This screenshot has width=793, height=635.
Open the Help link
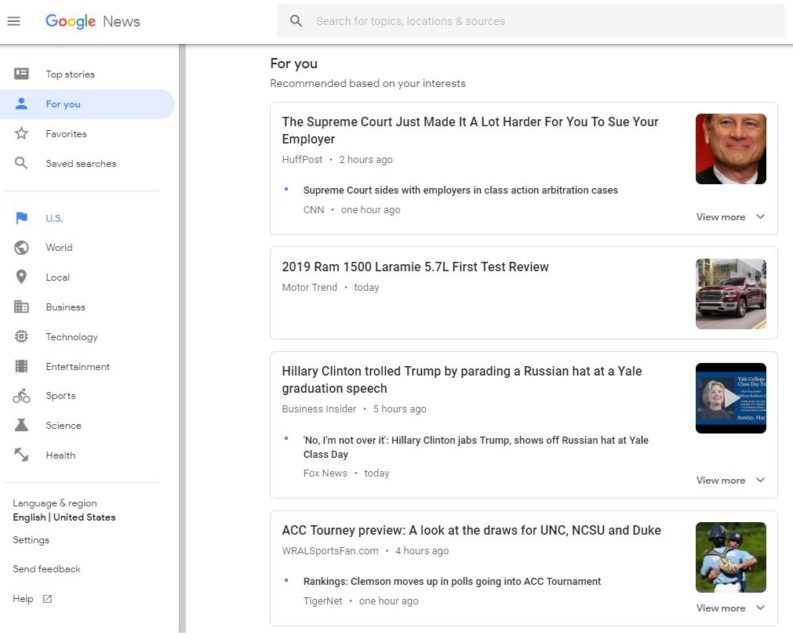[x=23, y=599]
